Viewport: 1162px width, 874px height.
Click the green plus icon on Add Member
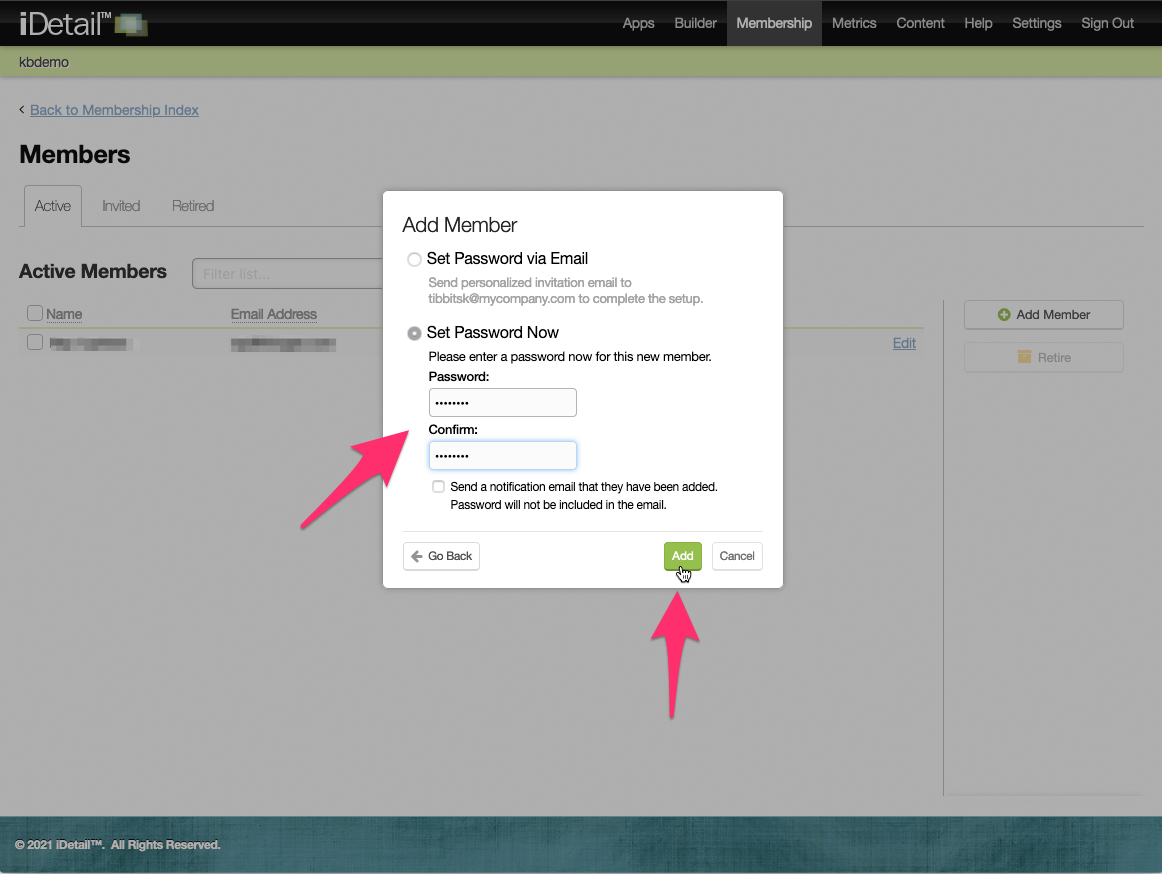click(1003, 315)
